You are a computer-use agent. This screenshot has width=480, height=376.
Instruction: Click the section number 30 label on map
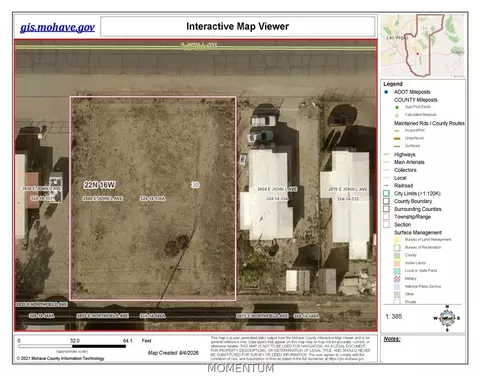[x=195, y=185]
